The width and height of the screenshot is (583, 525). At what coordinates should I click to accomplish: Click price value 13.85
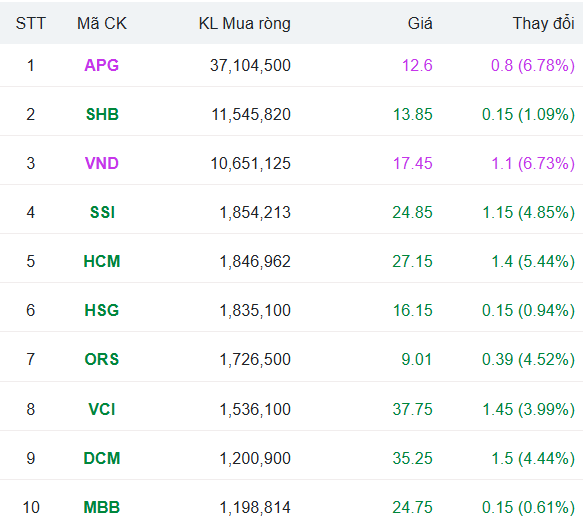point(413,115)
